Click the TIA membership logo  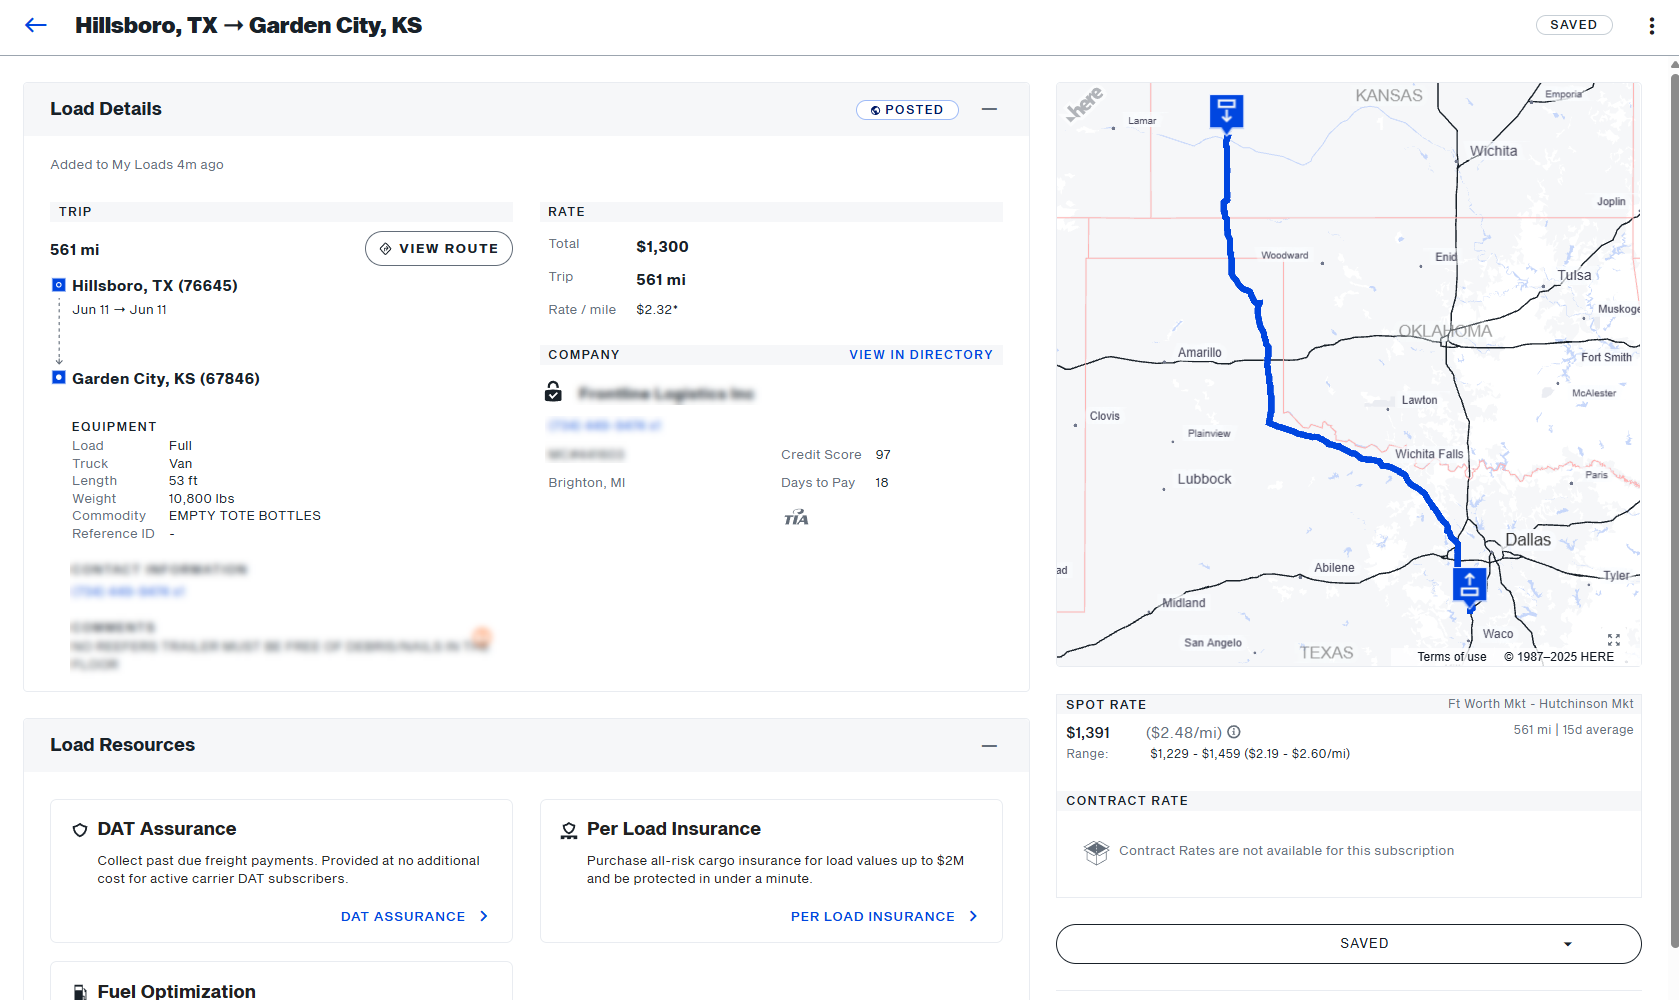pos(796,517)
